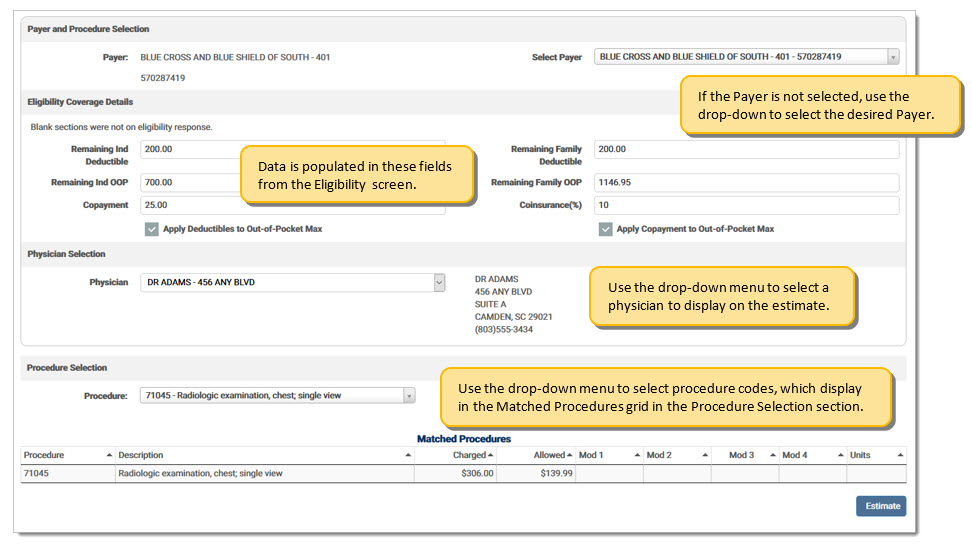Click Description column sort arrow
The height and width of the screenshot is (545, 972).
pyautogui.click(x=408, y=456)
